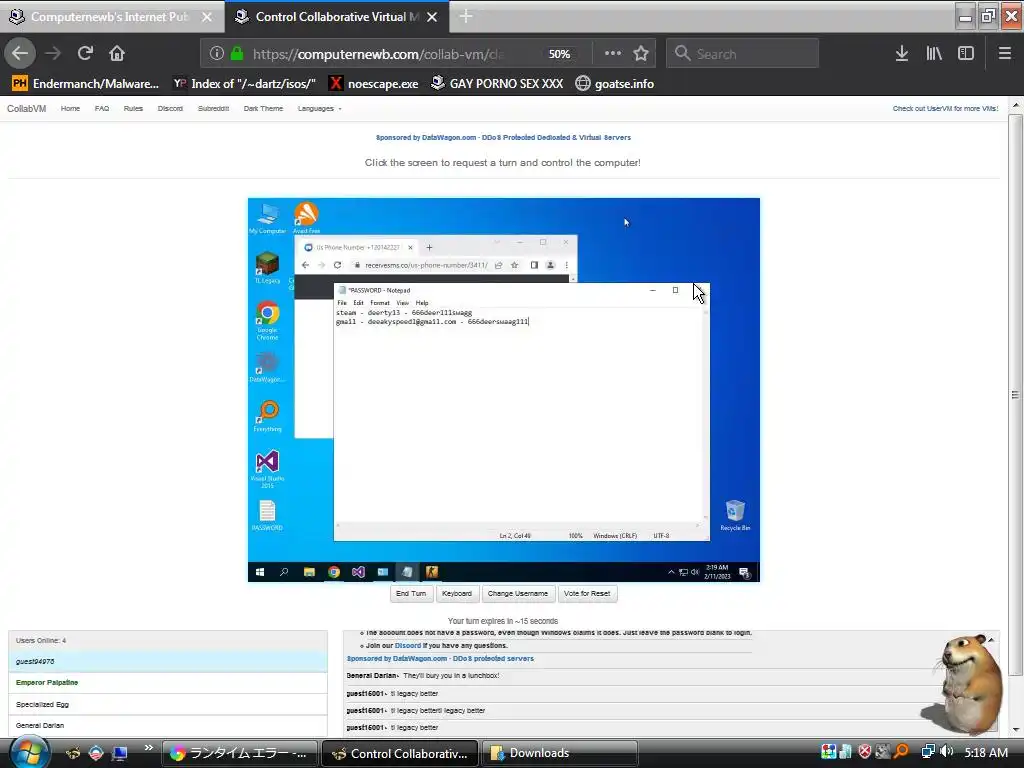Bookmark this page with star icon

641,54
